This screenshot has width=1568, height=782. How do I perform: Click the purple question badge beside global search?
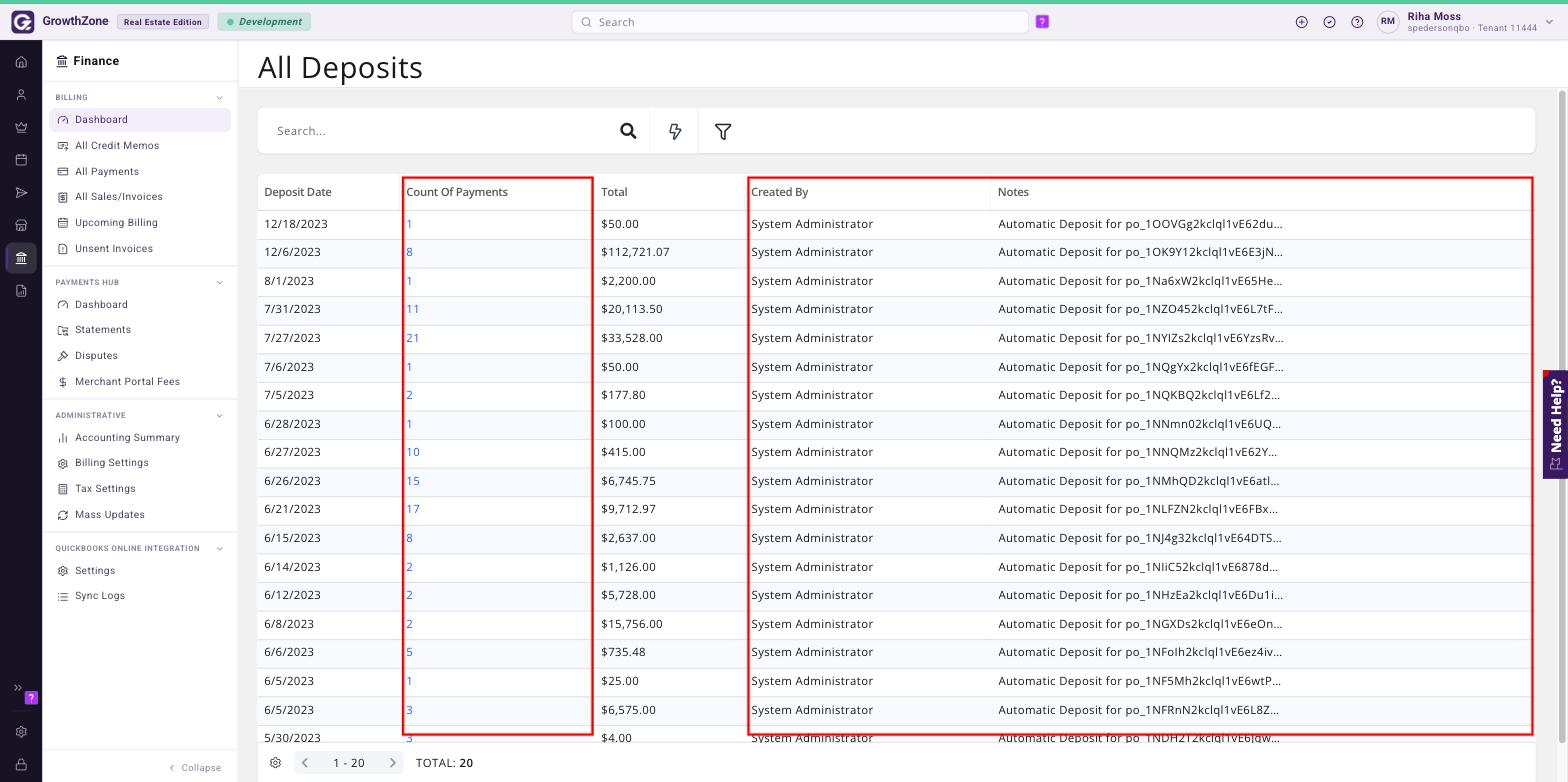coord(1042,22)
